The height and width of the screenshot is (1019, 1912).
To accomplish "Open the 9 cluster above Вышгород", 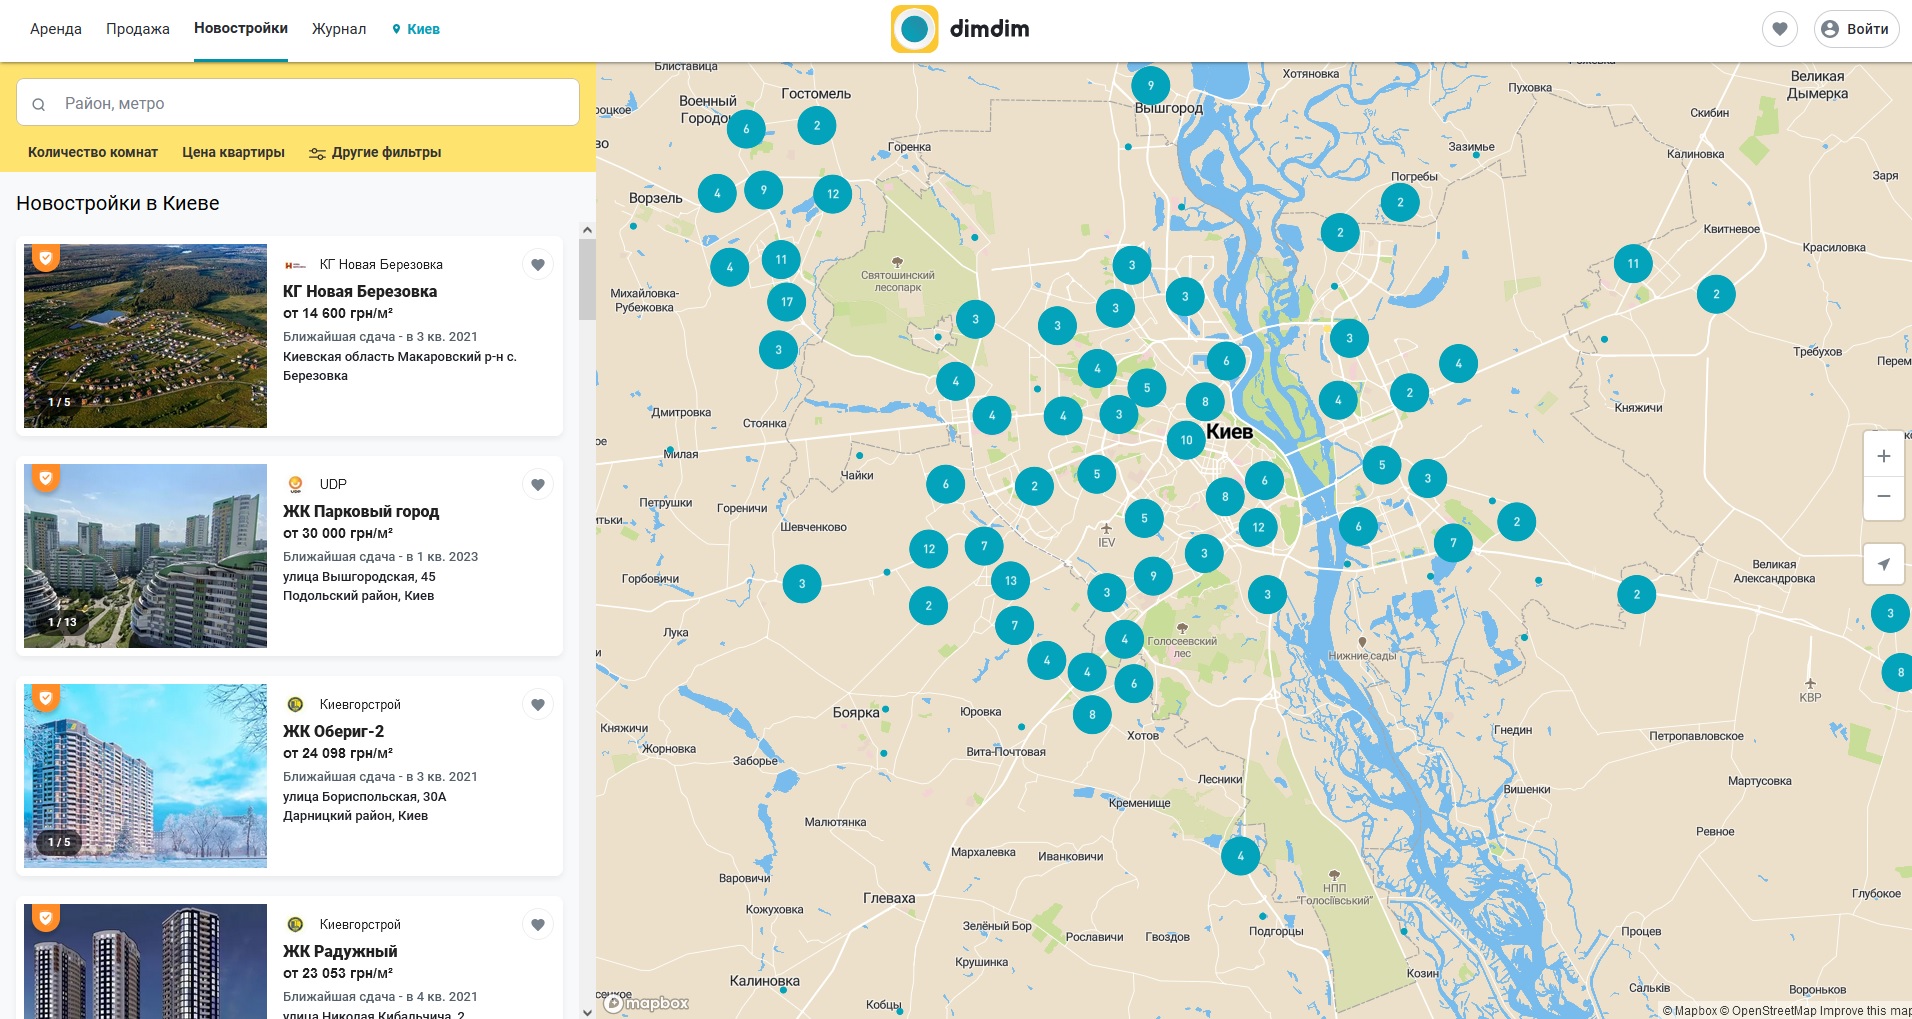I will (1151, 85).
